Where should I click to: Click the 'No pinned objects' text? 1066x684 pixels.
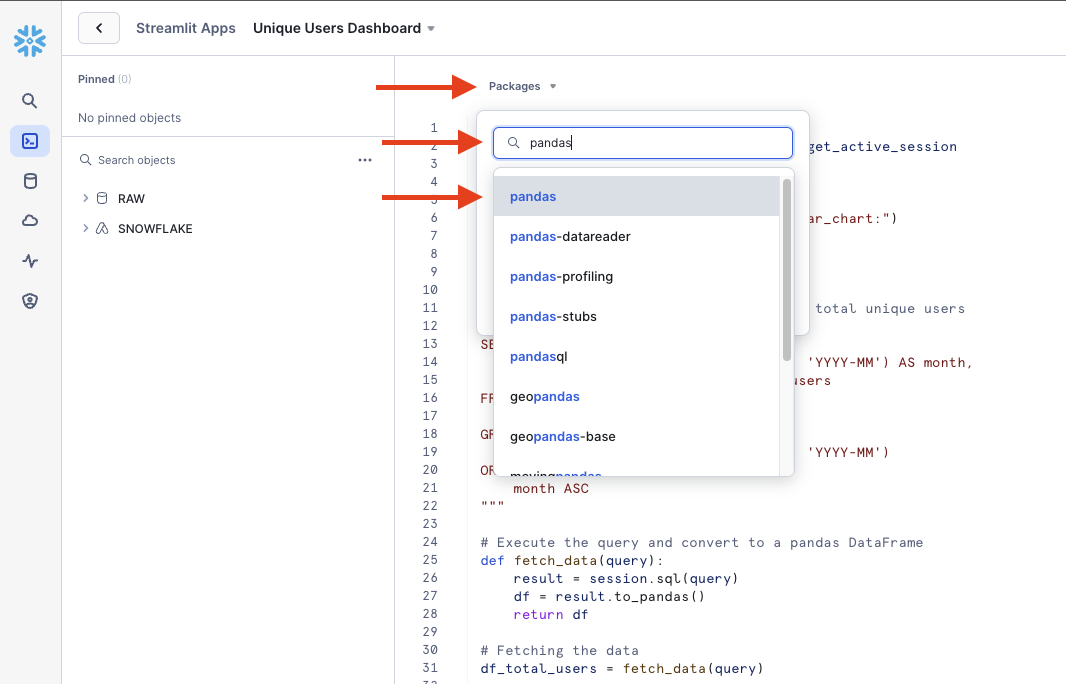129,118
